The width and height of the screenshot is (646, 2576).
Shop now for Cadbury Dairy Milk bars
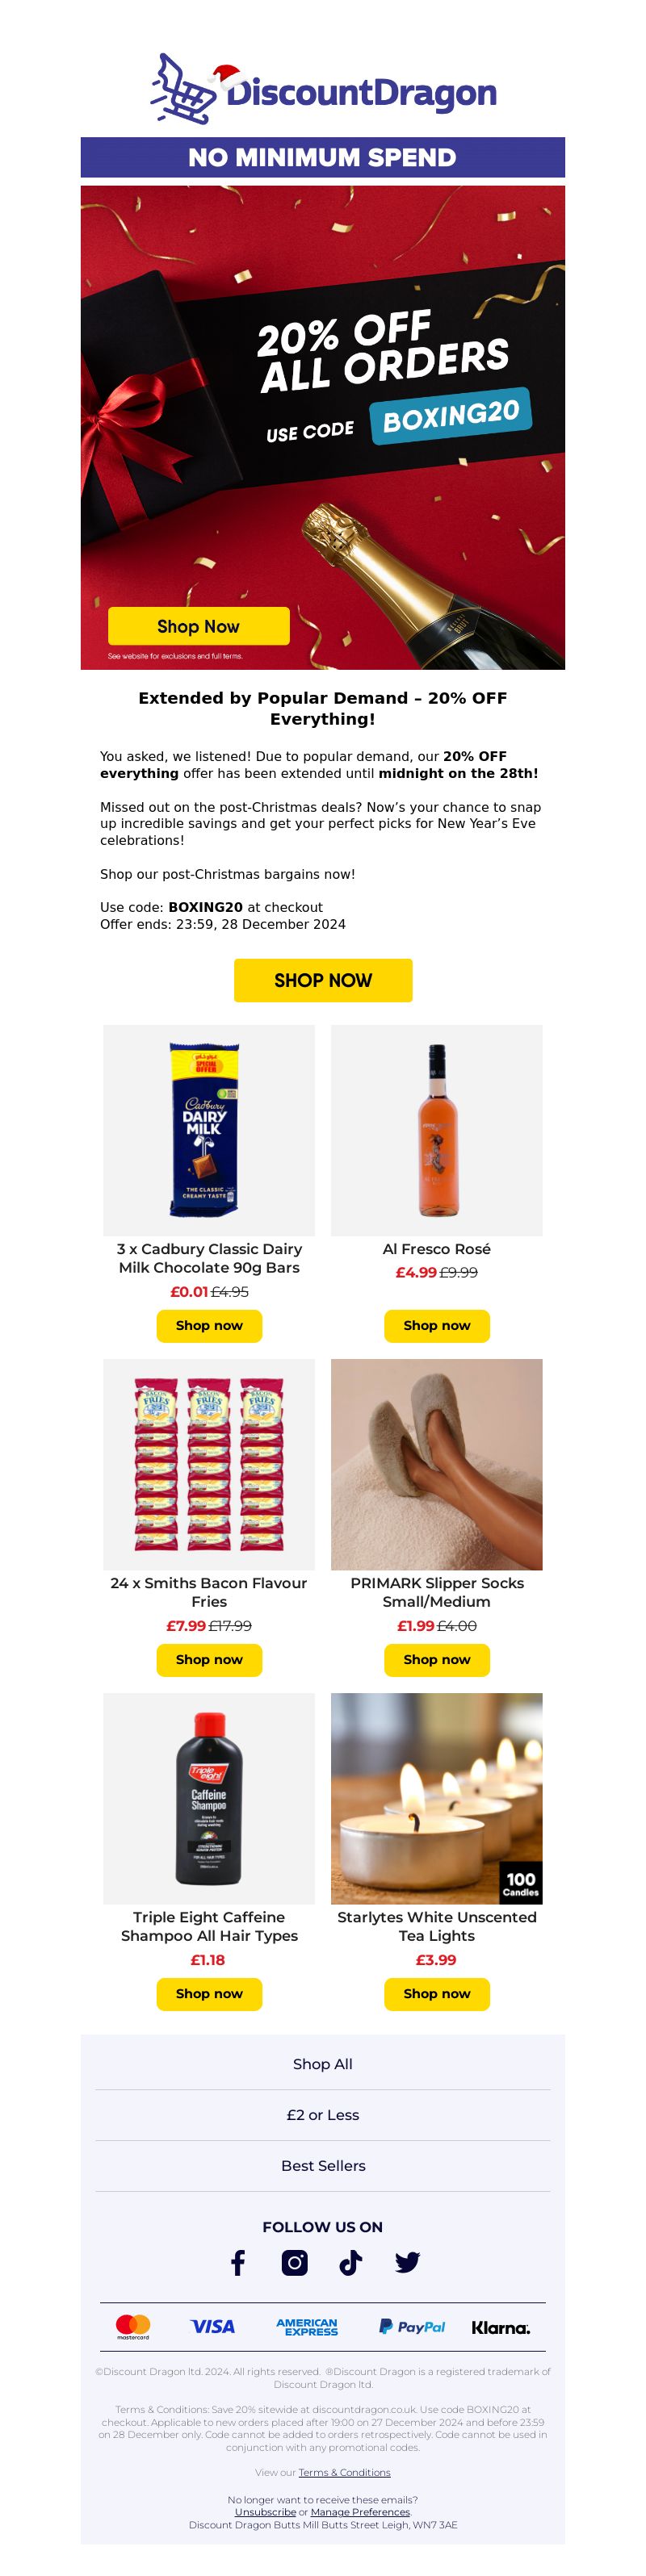click(209, 1326)
